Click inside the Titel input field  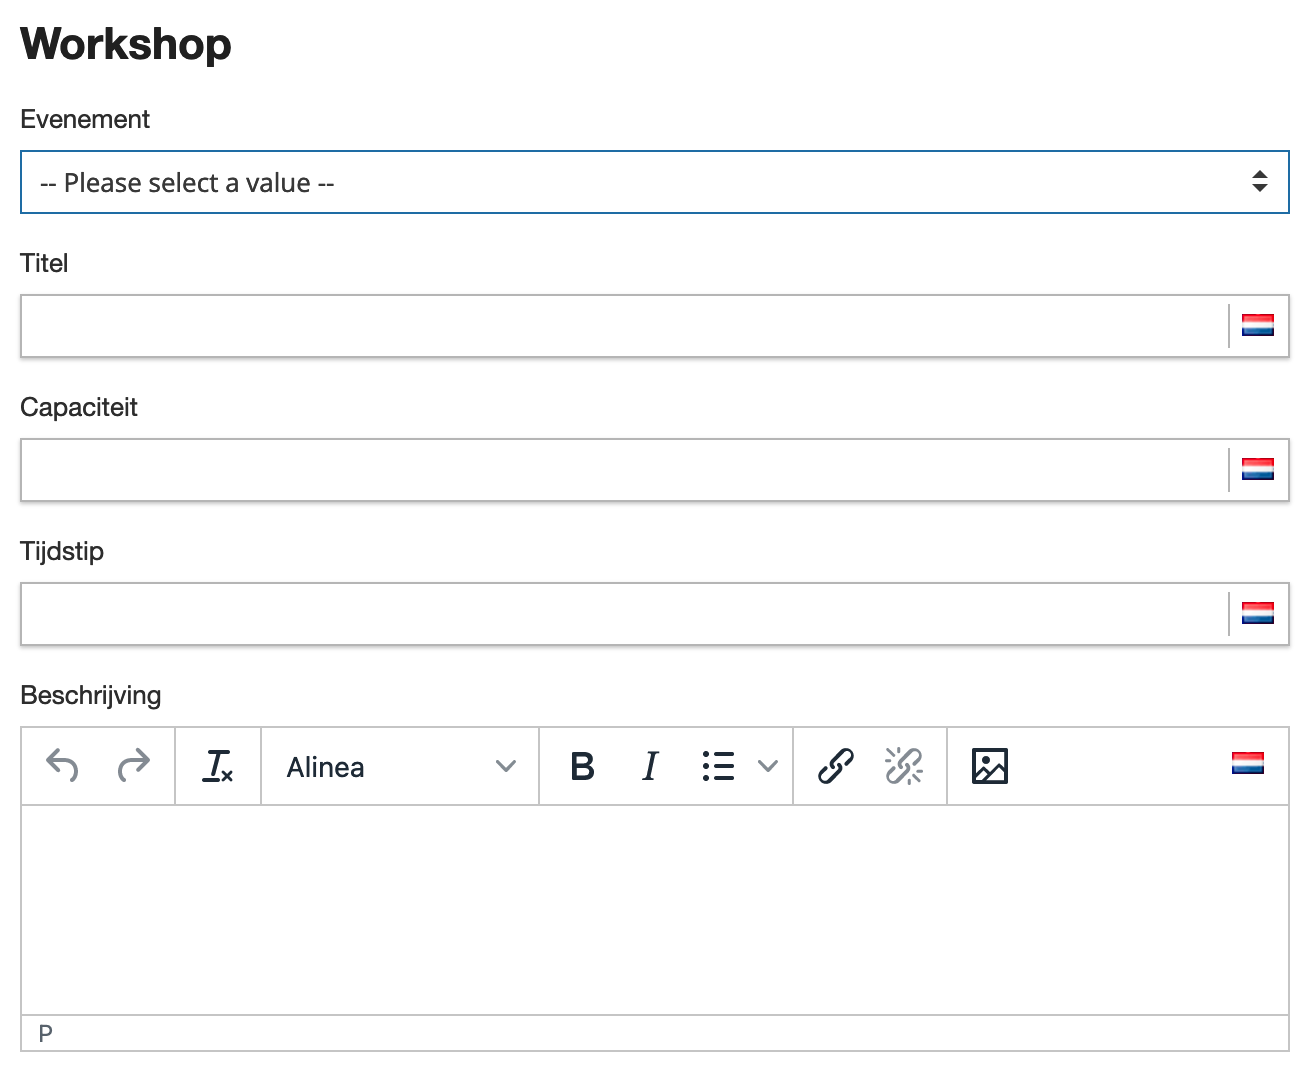click(x=600, y=326)
